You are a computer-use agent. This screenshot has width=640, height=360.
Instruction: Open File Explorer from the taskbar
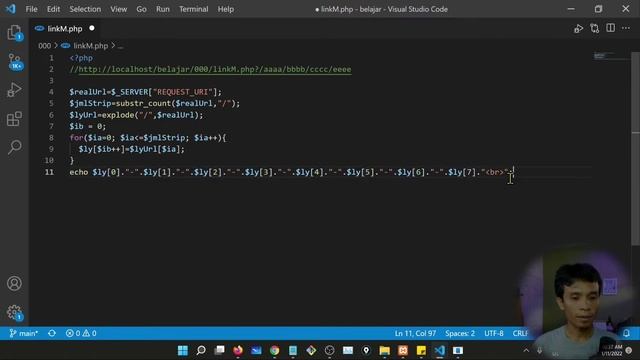click(x=384, y=350)
